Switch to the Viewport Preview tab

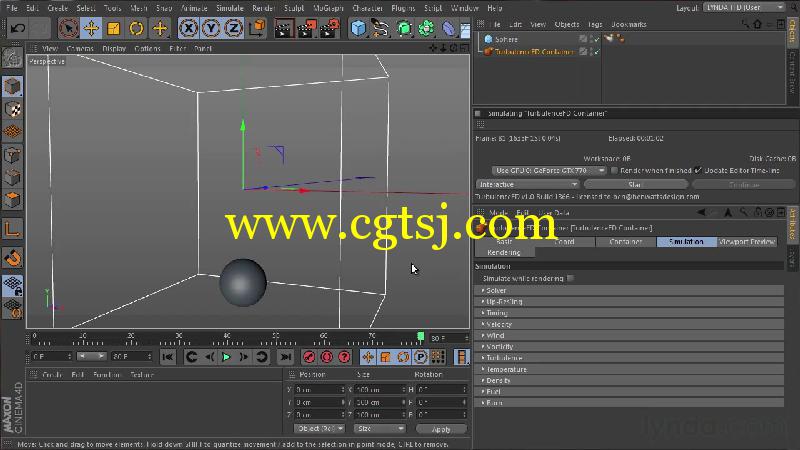(747, 242)
